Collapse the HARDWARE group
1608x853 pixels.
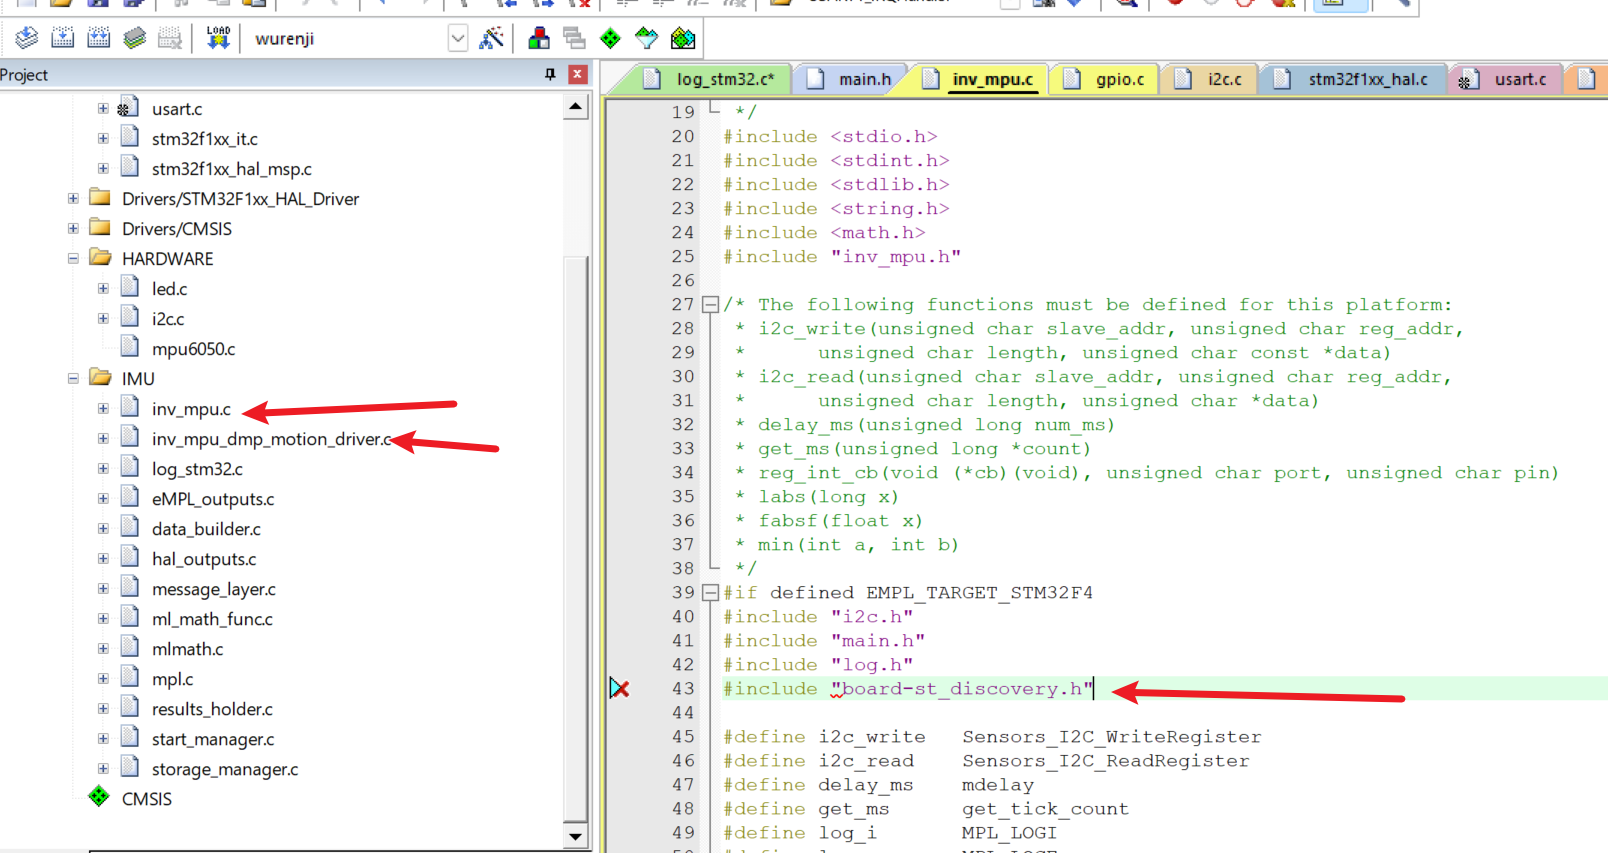point(73,258)
